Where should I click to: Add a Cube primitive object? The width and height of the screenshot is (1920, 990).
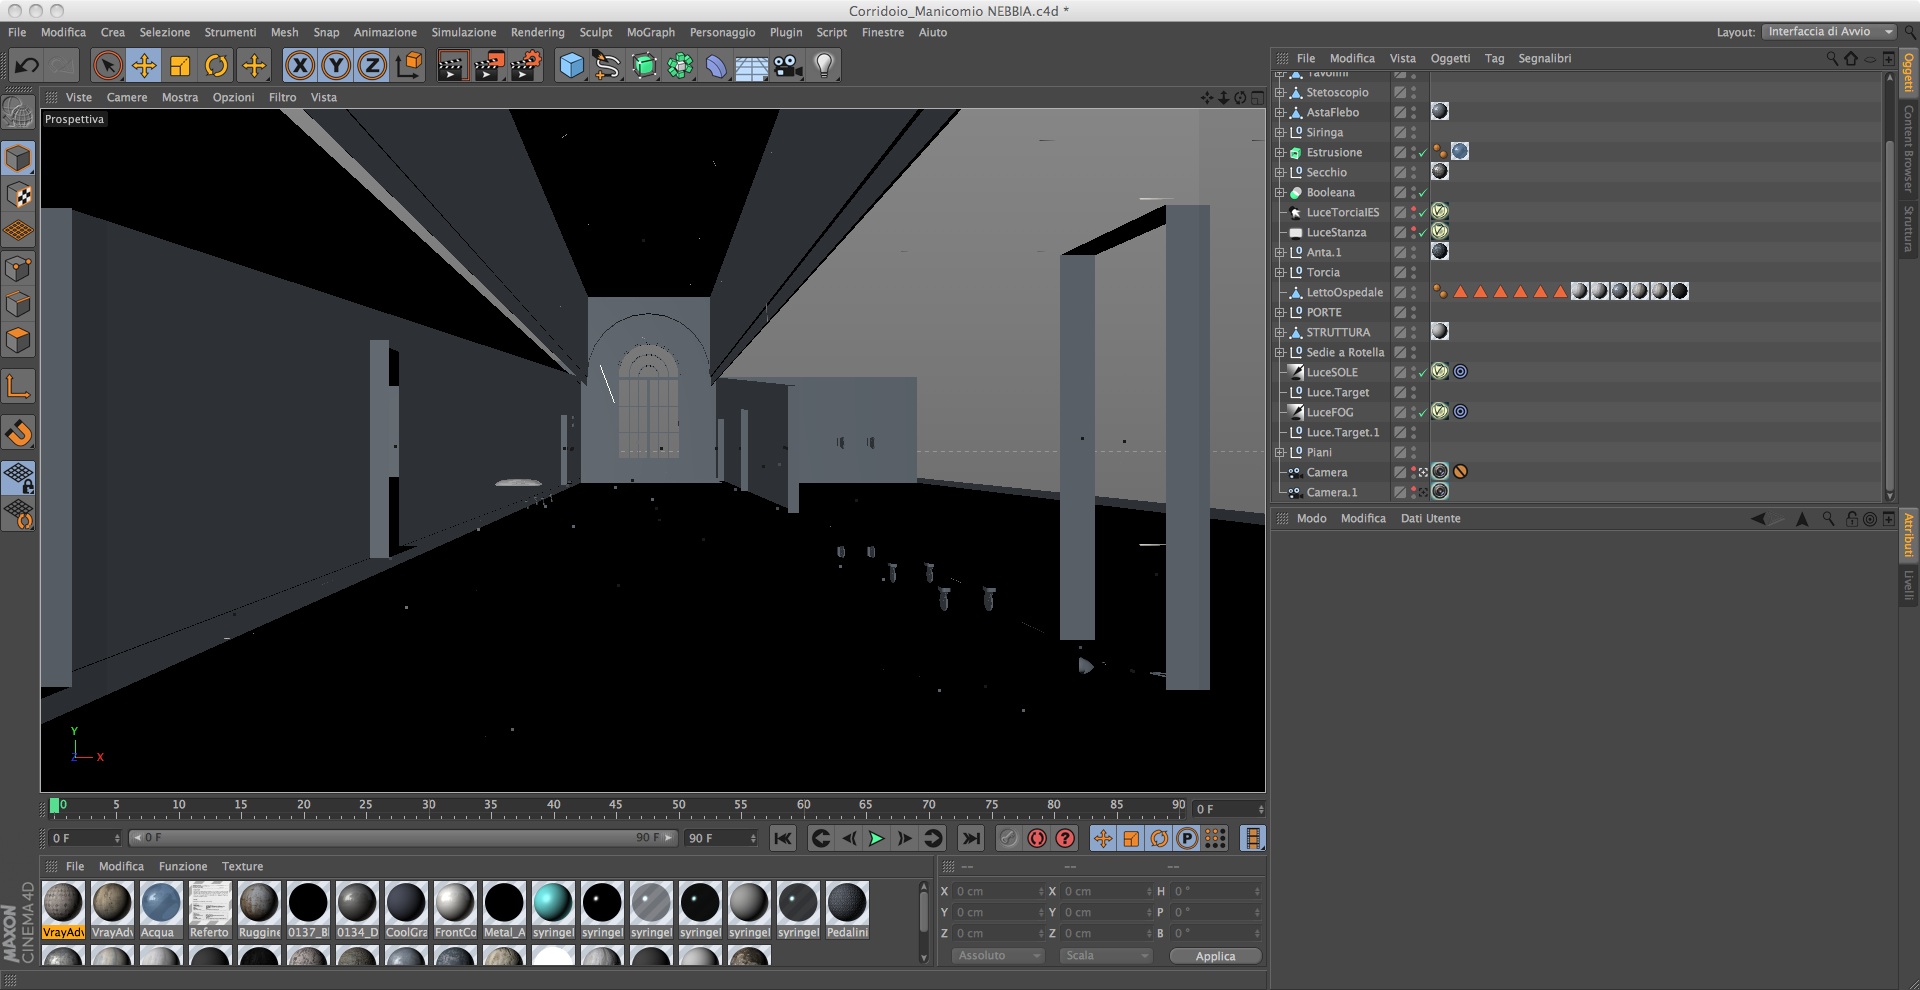point(571,66)
